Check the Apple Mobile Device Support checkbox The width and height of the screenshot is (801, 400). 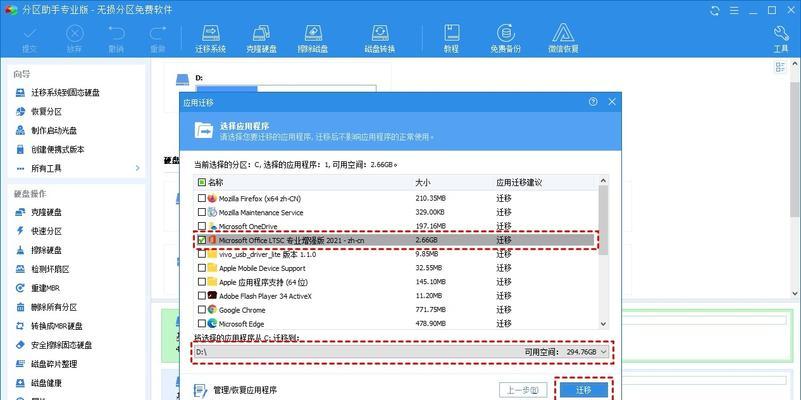click(202, 268)
